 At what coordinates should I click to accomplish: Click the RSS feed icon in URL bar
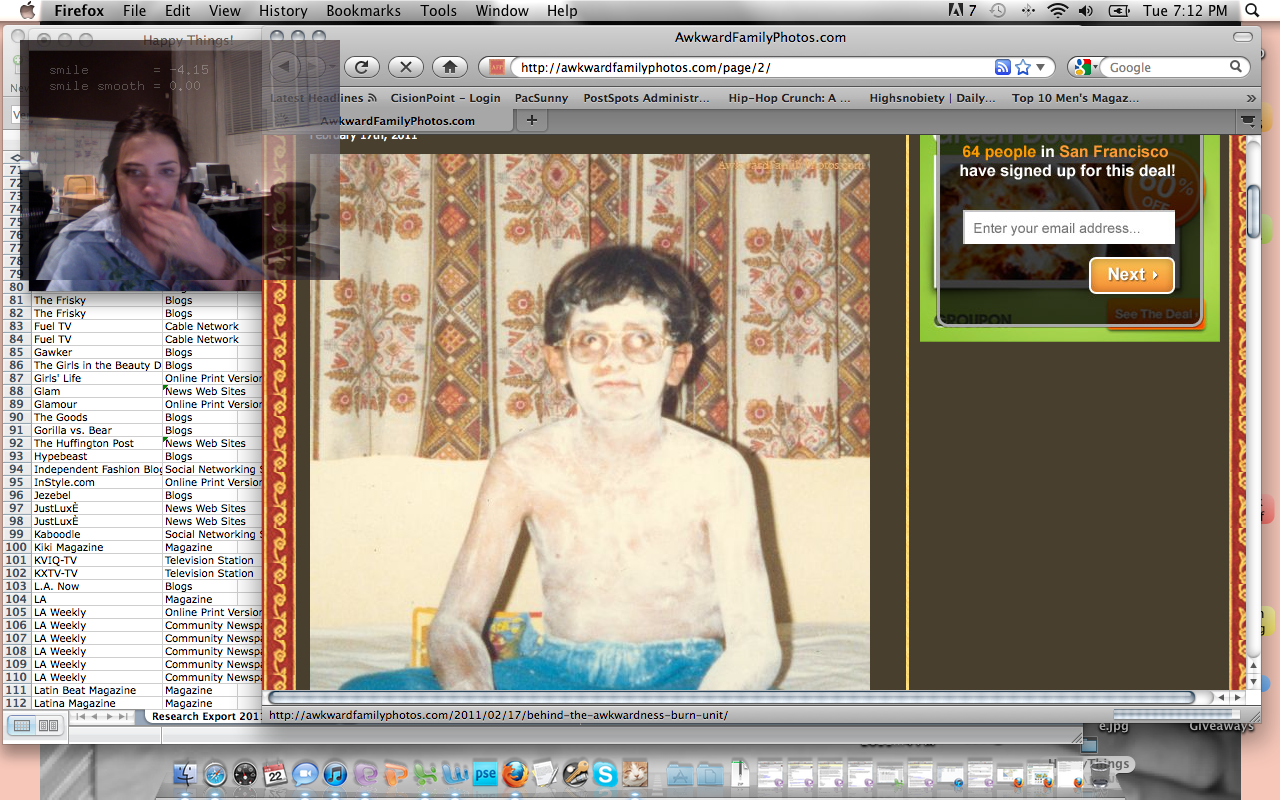(1003, 67)
